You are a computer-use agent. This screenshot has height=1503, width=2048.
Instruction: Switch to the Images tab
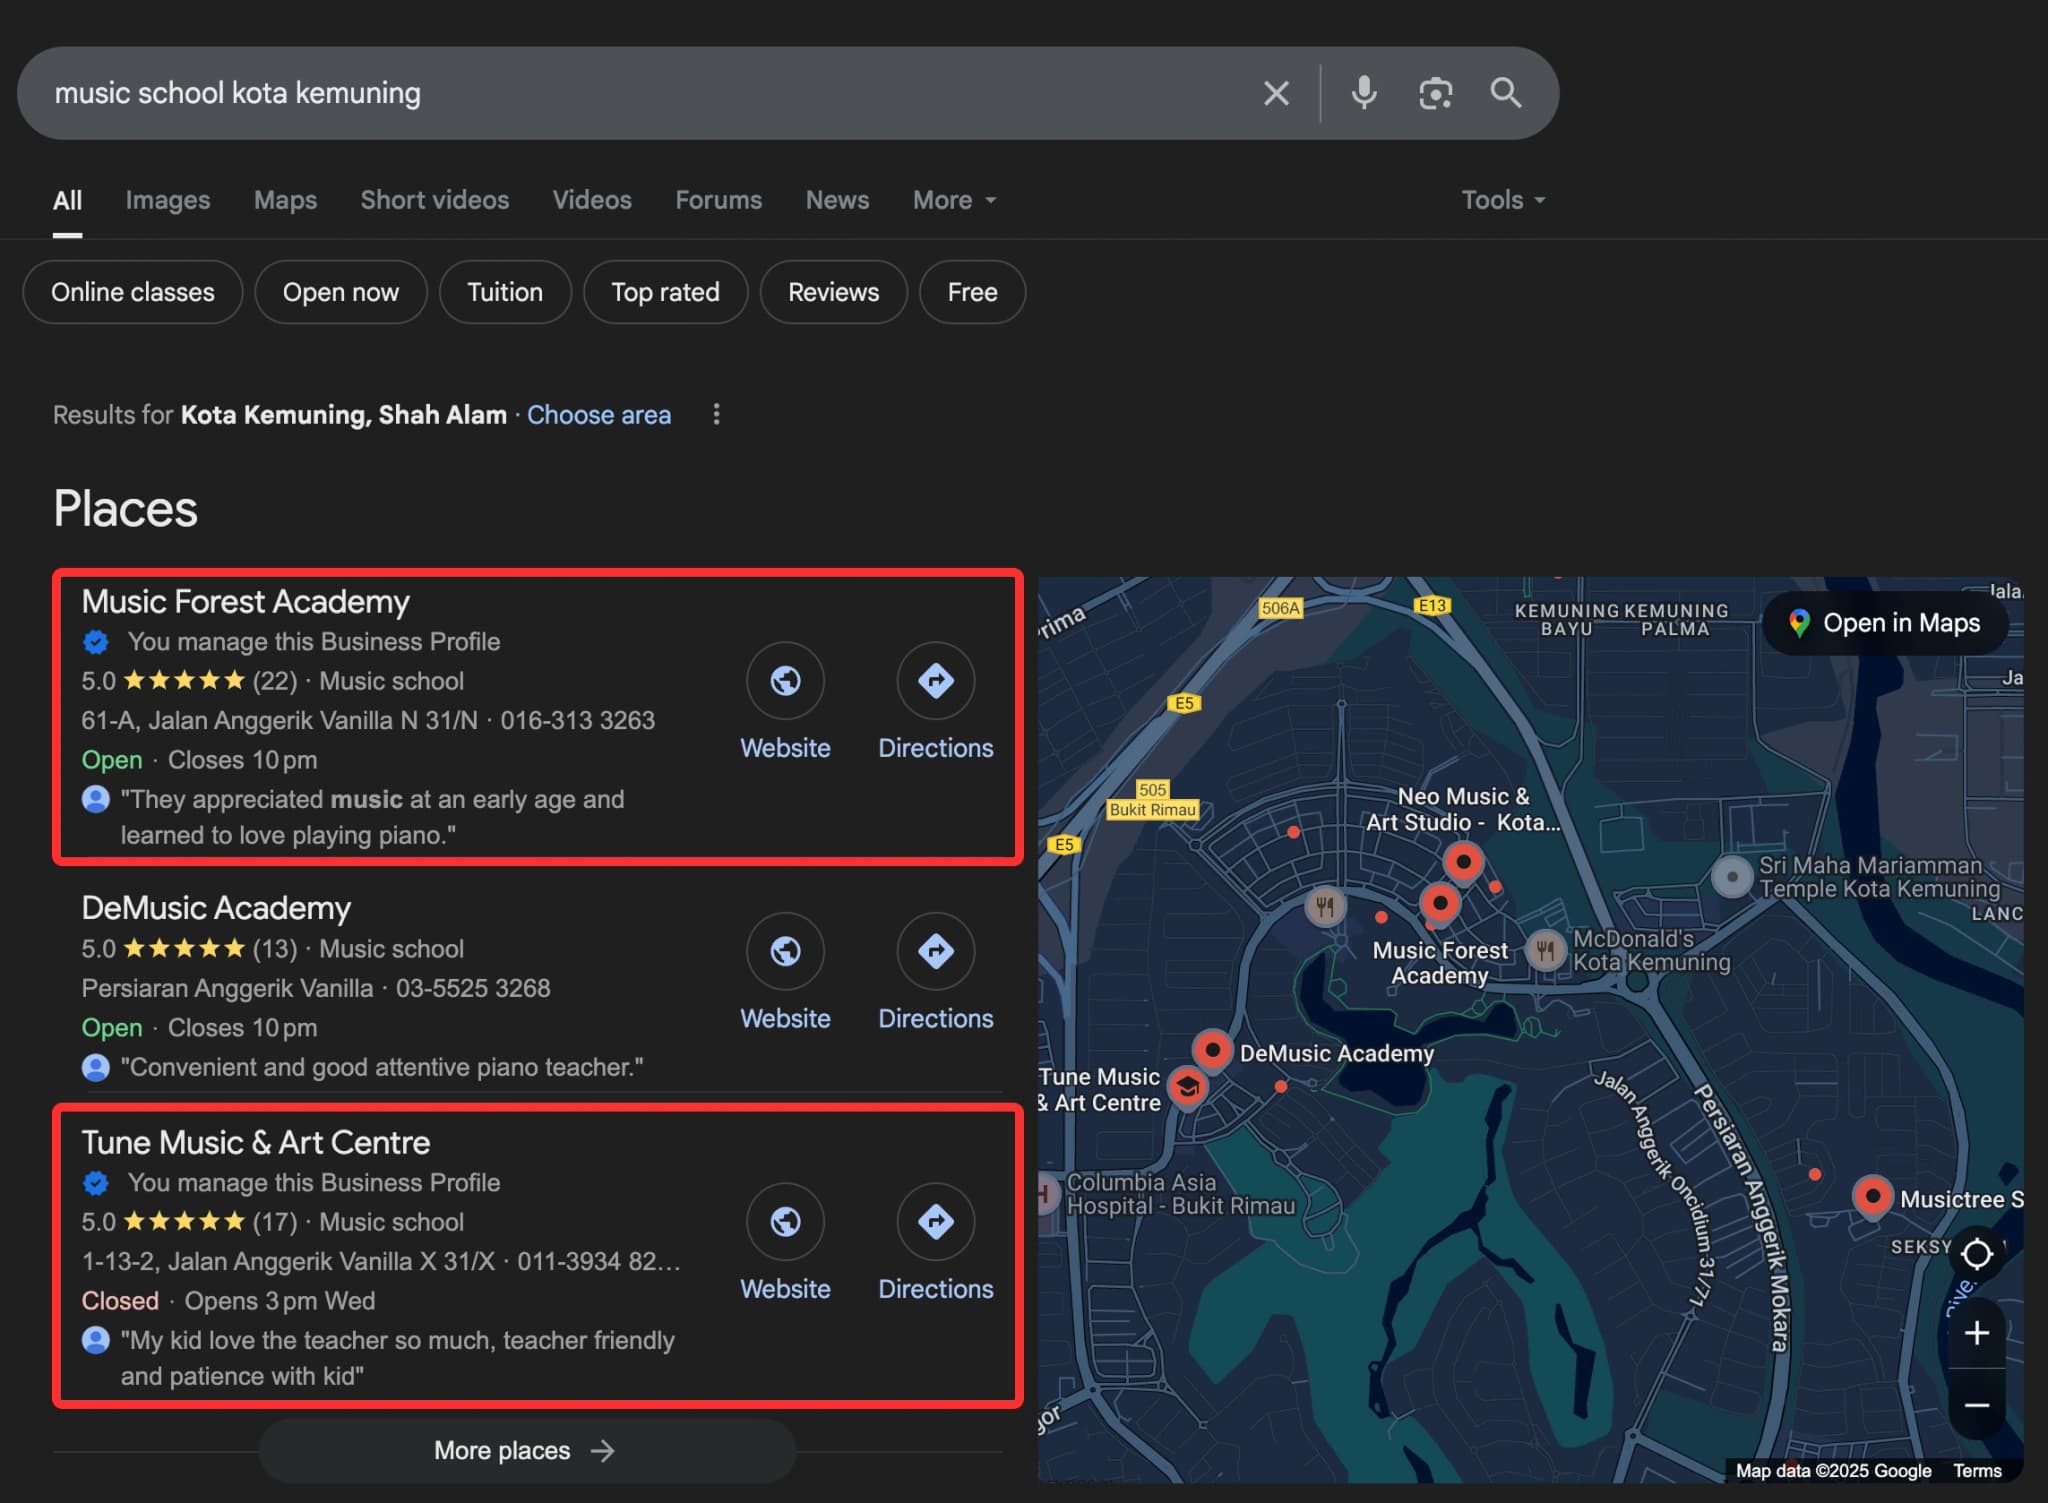(167, 200)
